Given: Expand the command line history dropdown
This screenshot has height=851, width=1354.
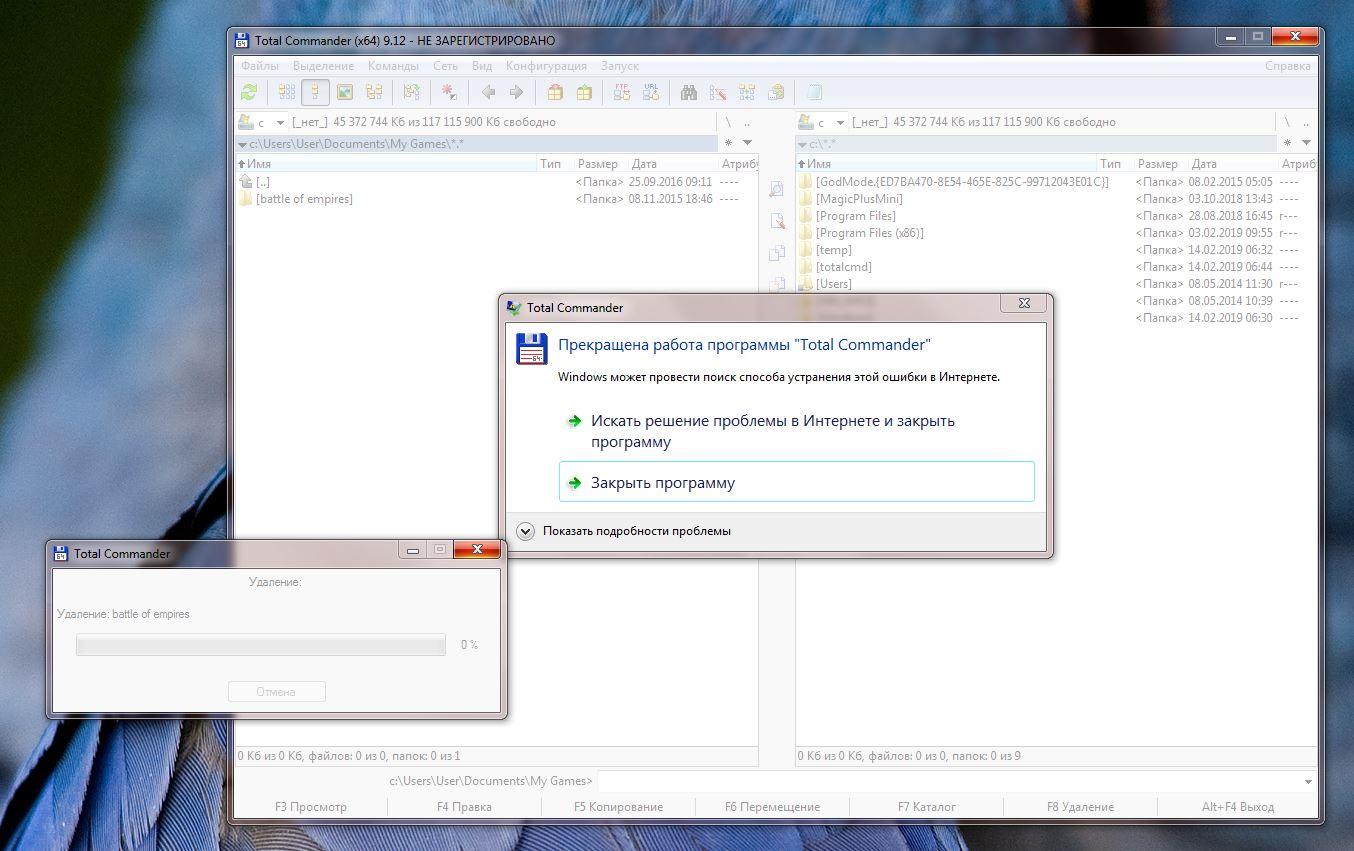Looking at the screenshot, I should pyautogui.click(x=1308, y=781).
